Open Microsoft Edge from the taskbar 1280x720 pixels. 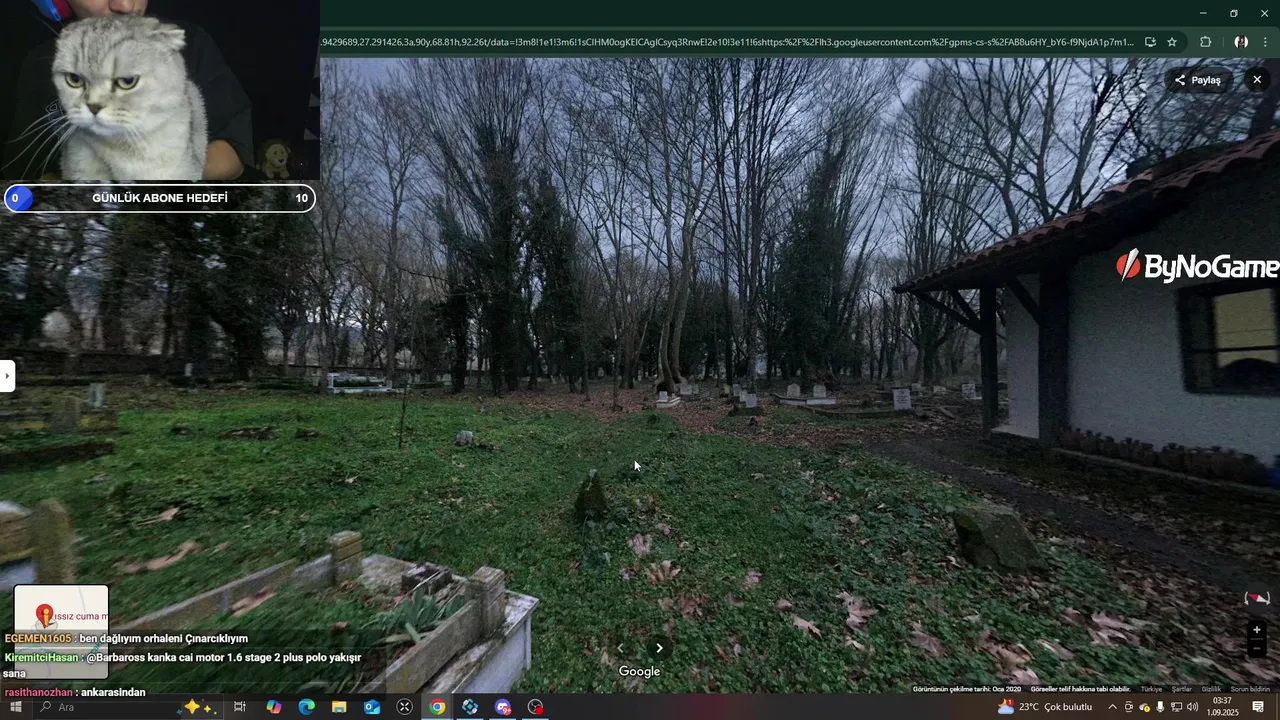[x=306, y=707]
